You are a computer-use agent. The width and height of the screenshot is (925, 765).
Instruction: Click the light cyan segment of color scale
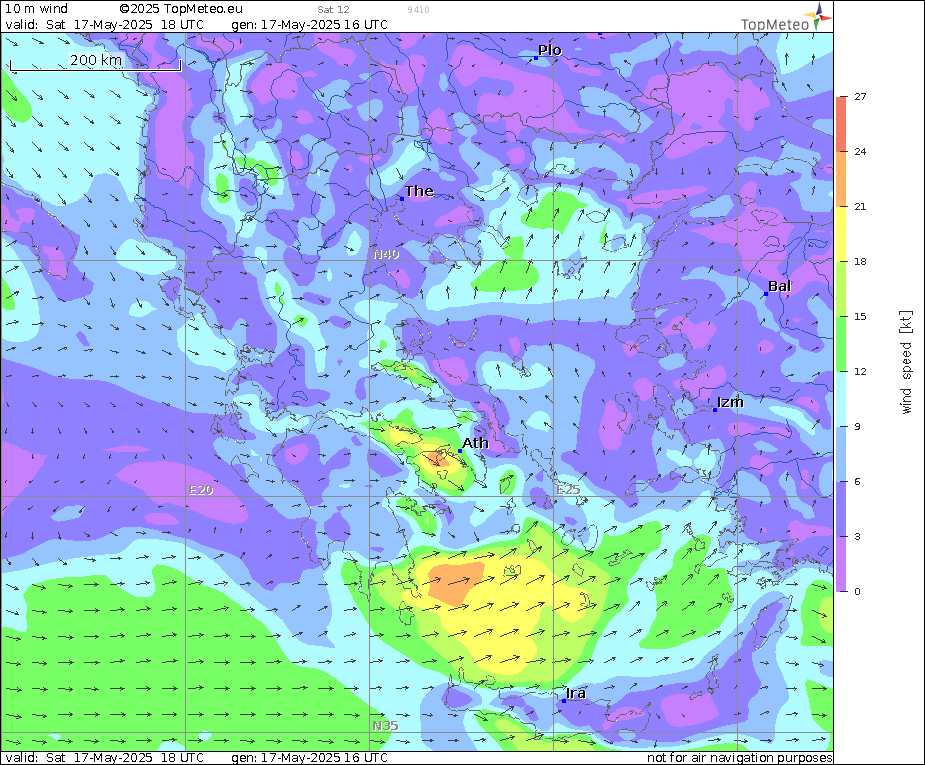coord(841,399)
